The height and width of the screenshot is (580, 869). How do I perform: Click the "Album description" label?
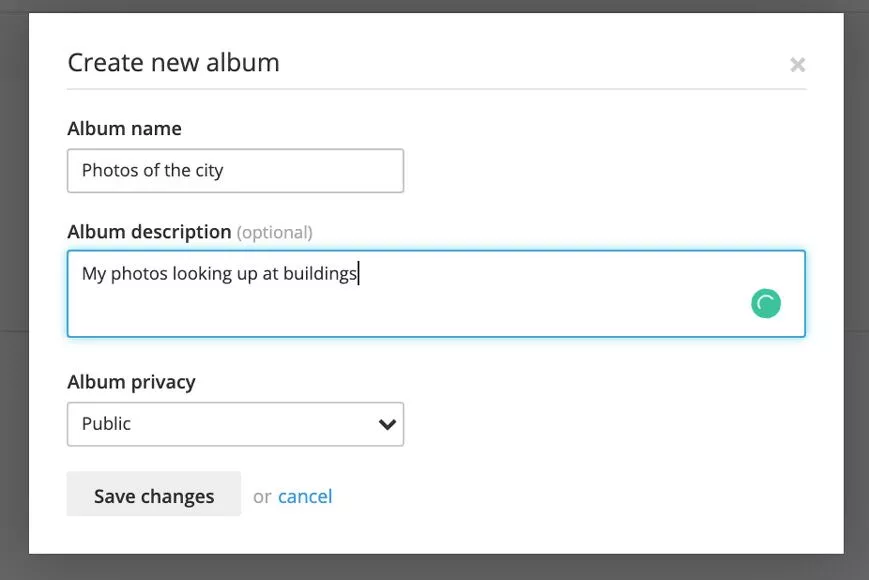[x=149, y=232]
